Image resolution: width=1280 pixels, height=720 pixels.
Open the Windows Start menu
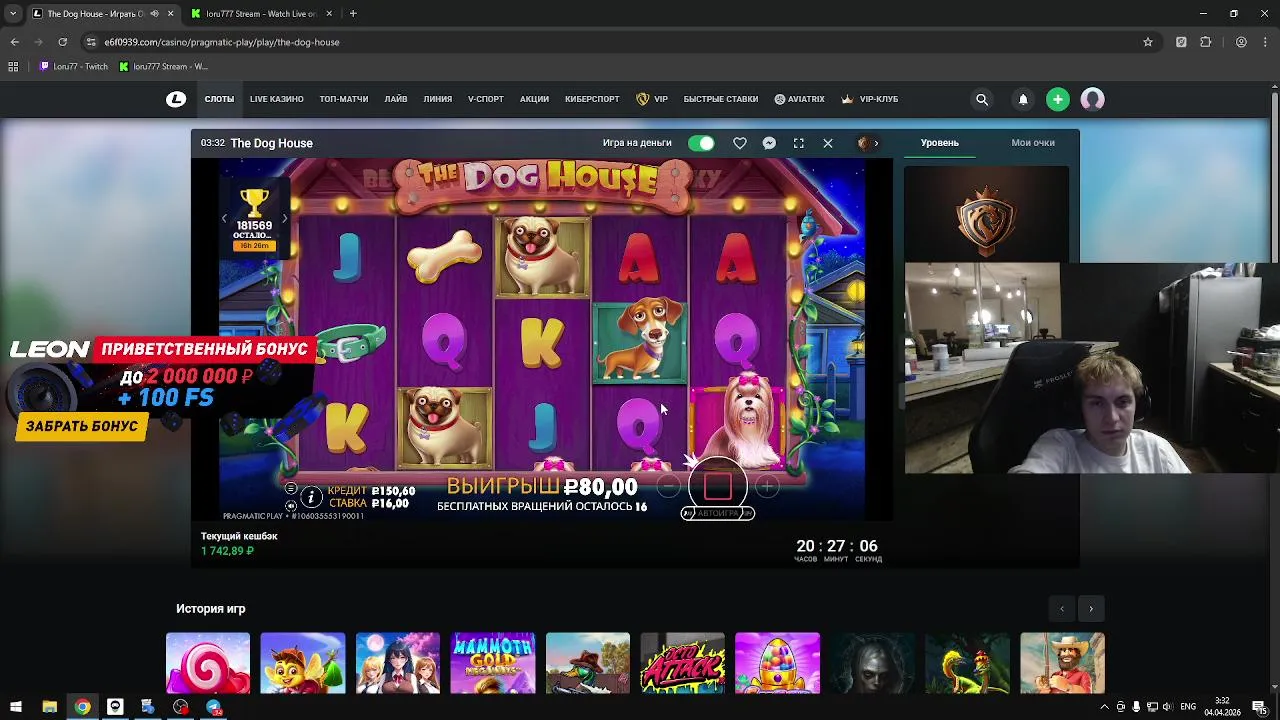pyautogui.click(x=15, y=707)
